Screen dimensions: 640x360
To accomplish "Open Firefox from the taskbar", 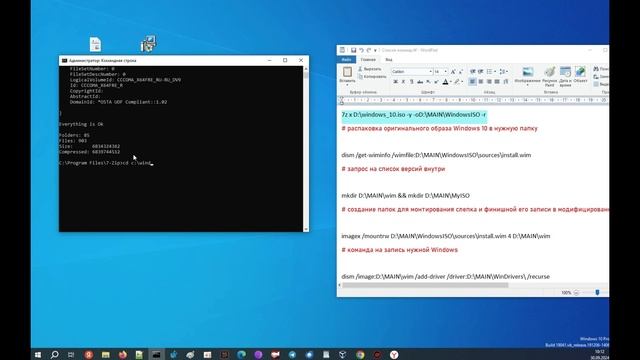I will 122,355.
